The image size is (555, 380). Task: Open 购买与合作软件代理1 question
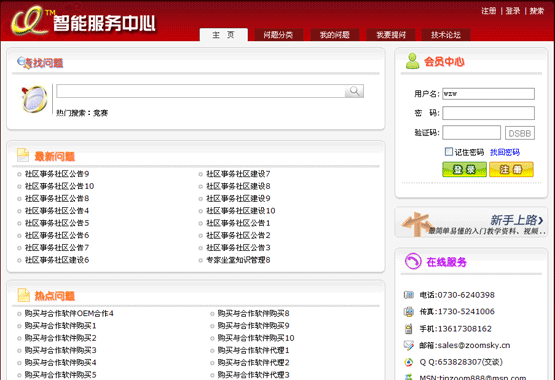pos(253,350)
